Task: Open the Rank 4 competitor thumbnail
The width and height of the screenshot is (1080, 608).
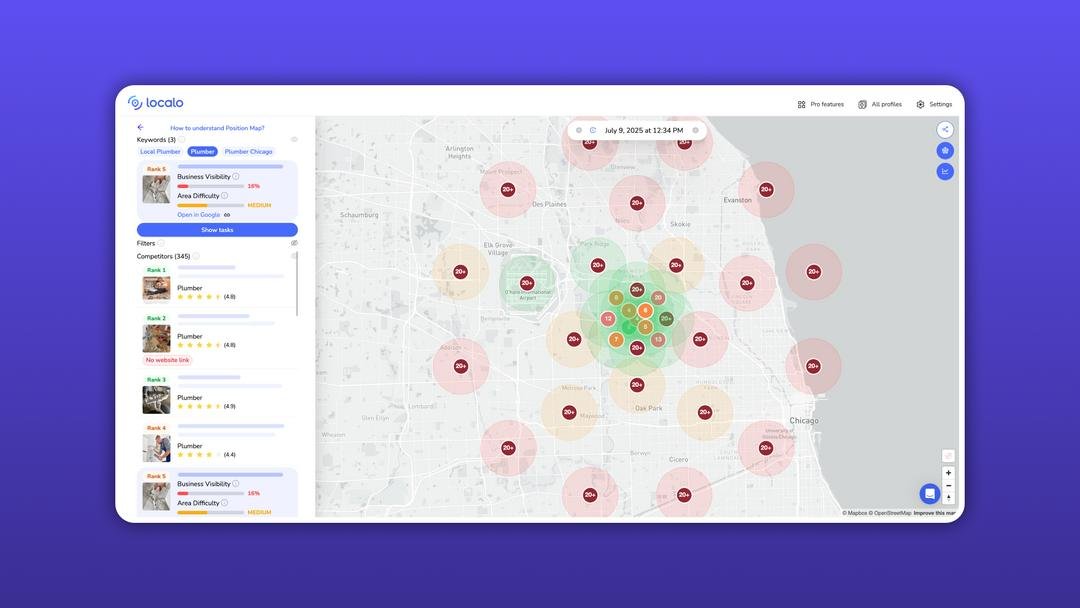Action: [156, 448]
